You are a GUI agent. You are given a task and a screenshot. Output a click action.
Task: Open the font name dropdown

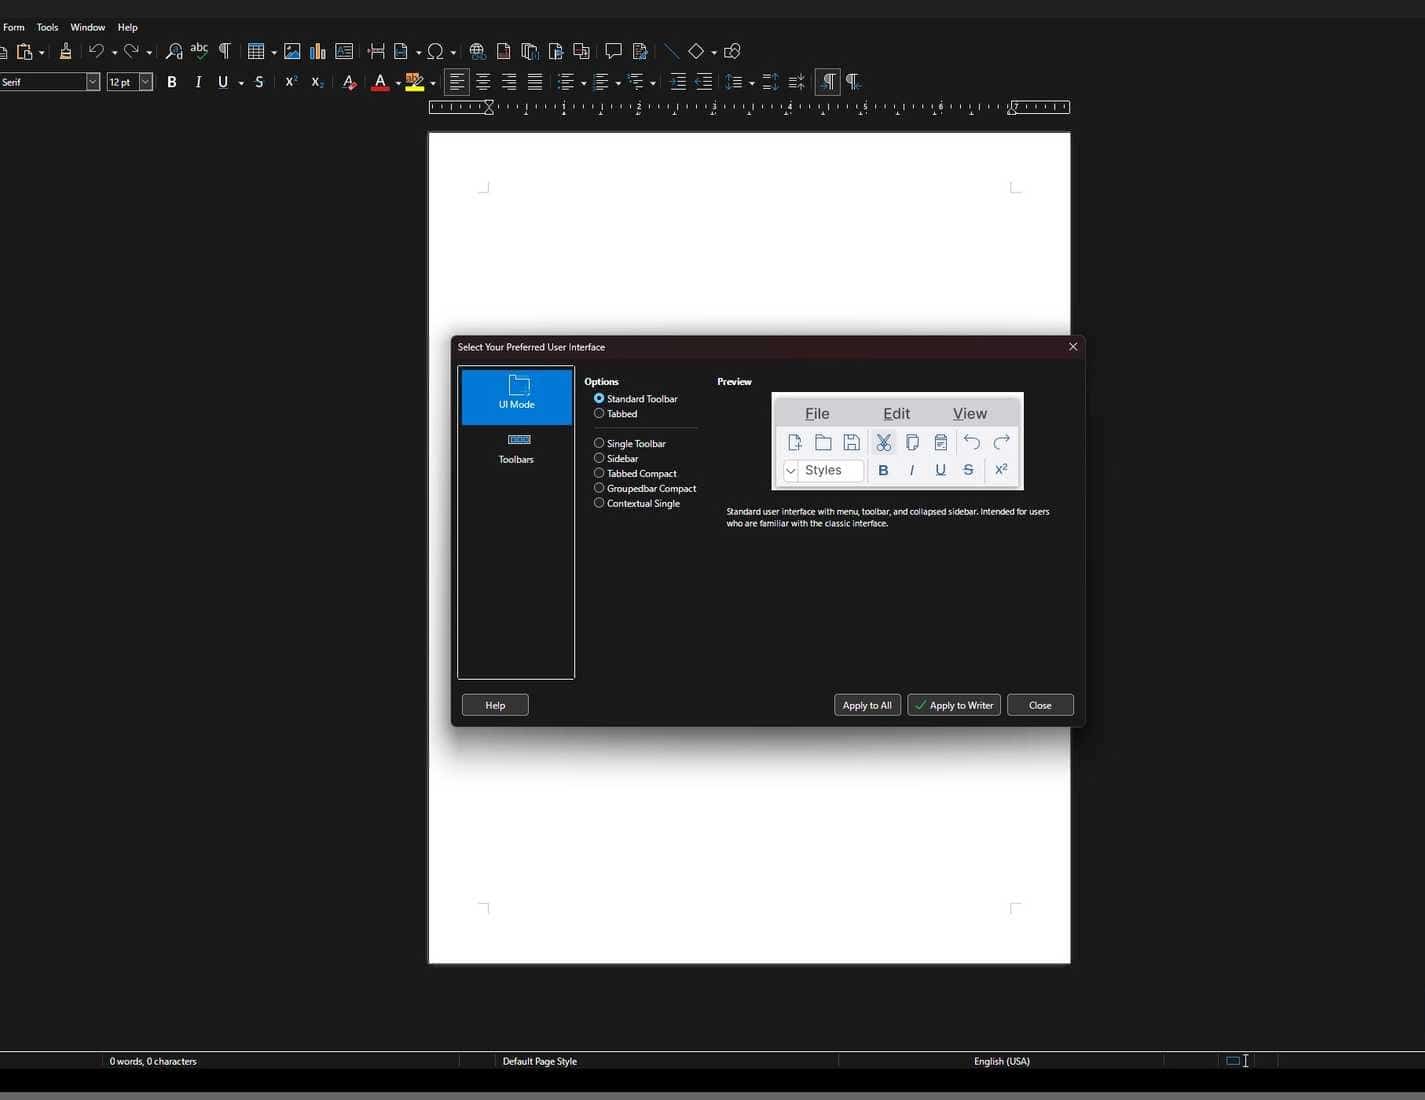click(x=93, y=82)
